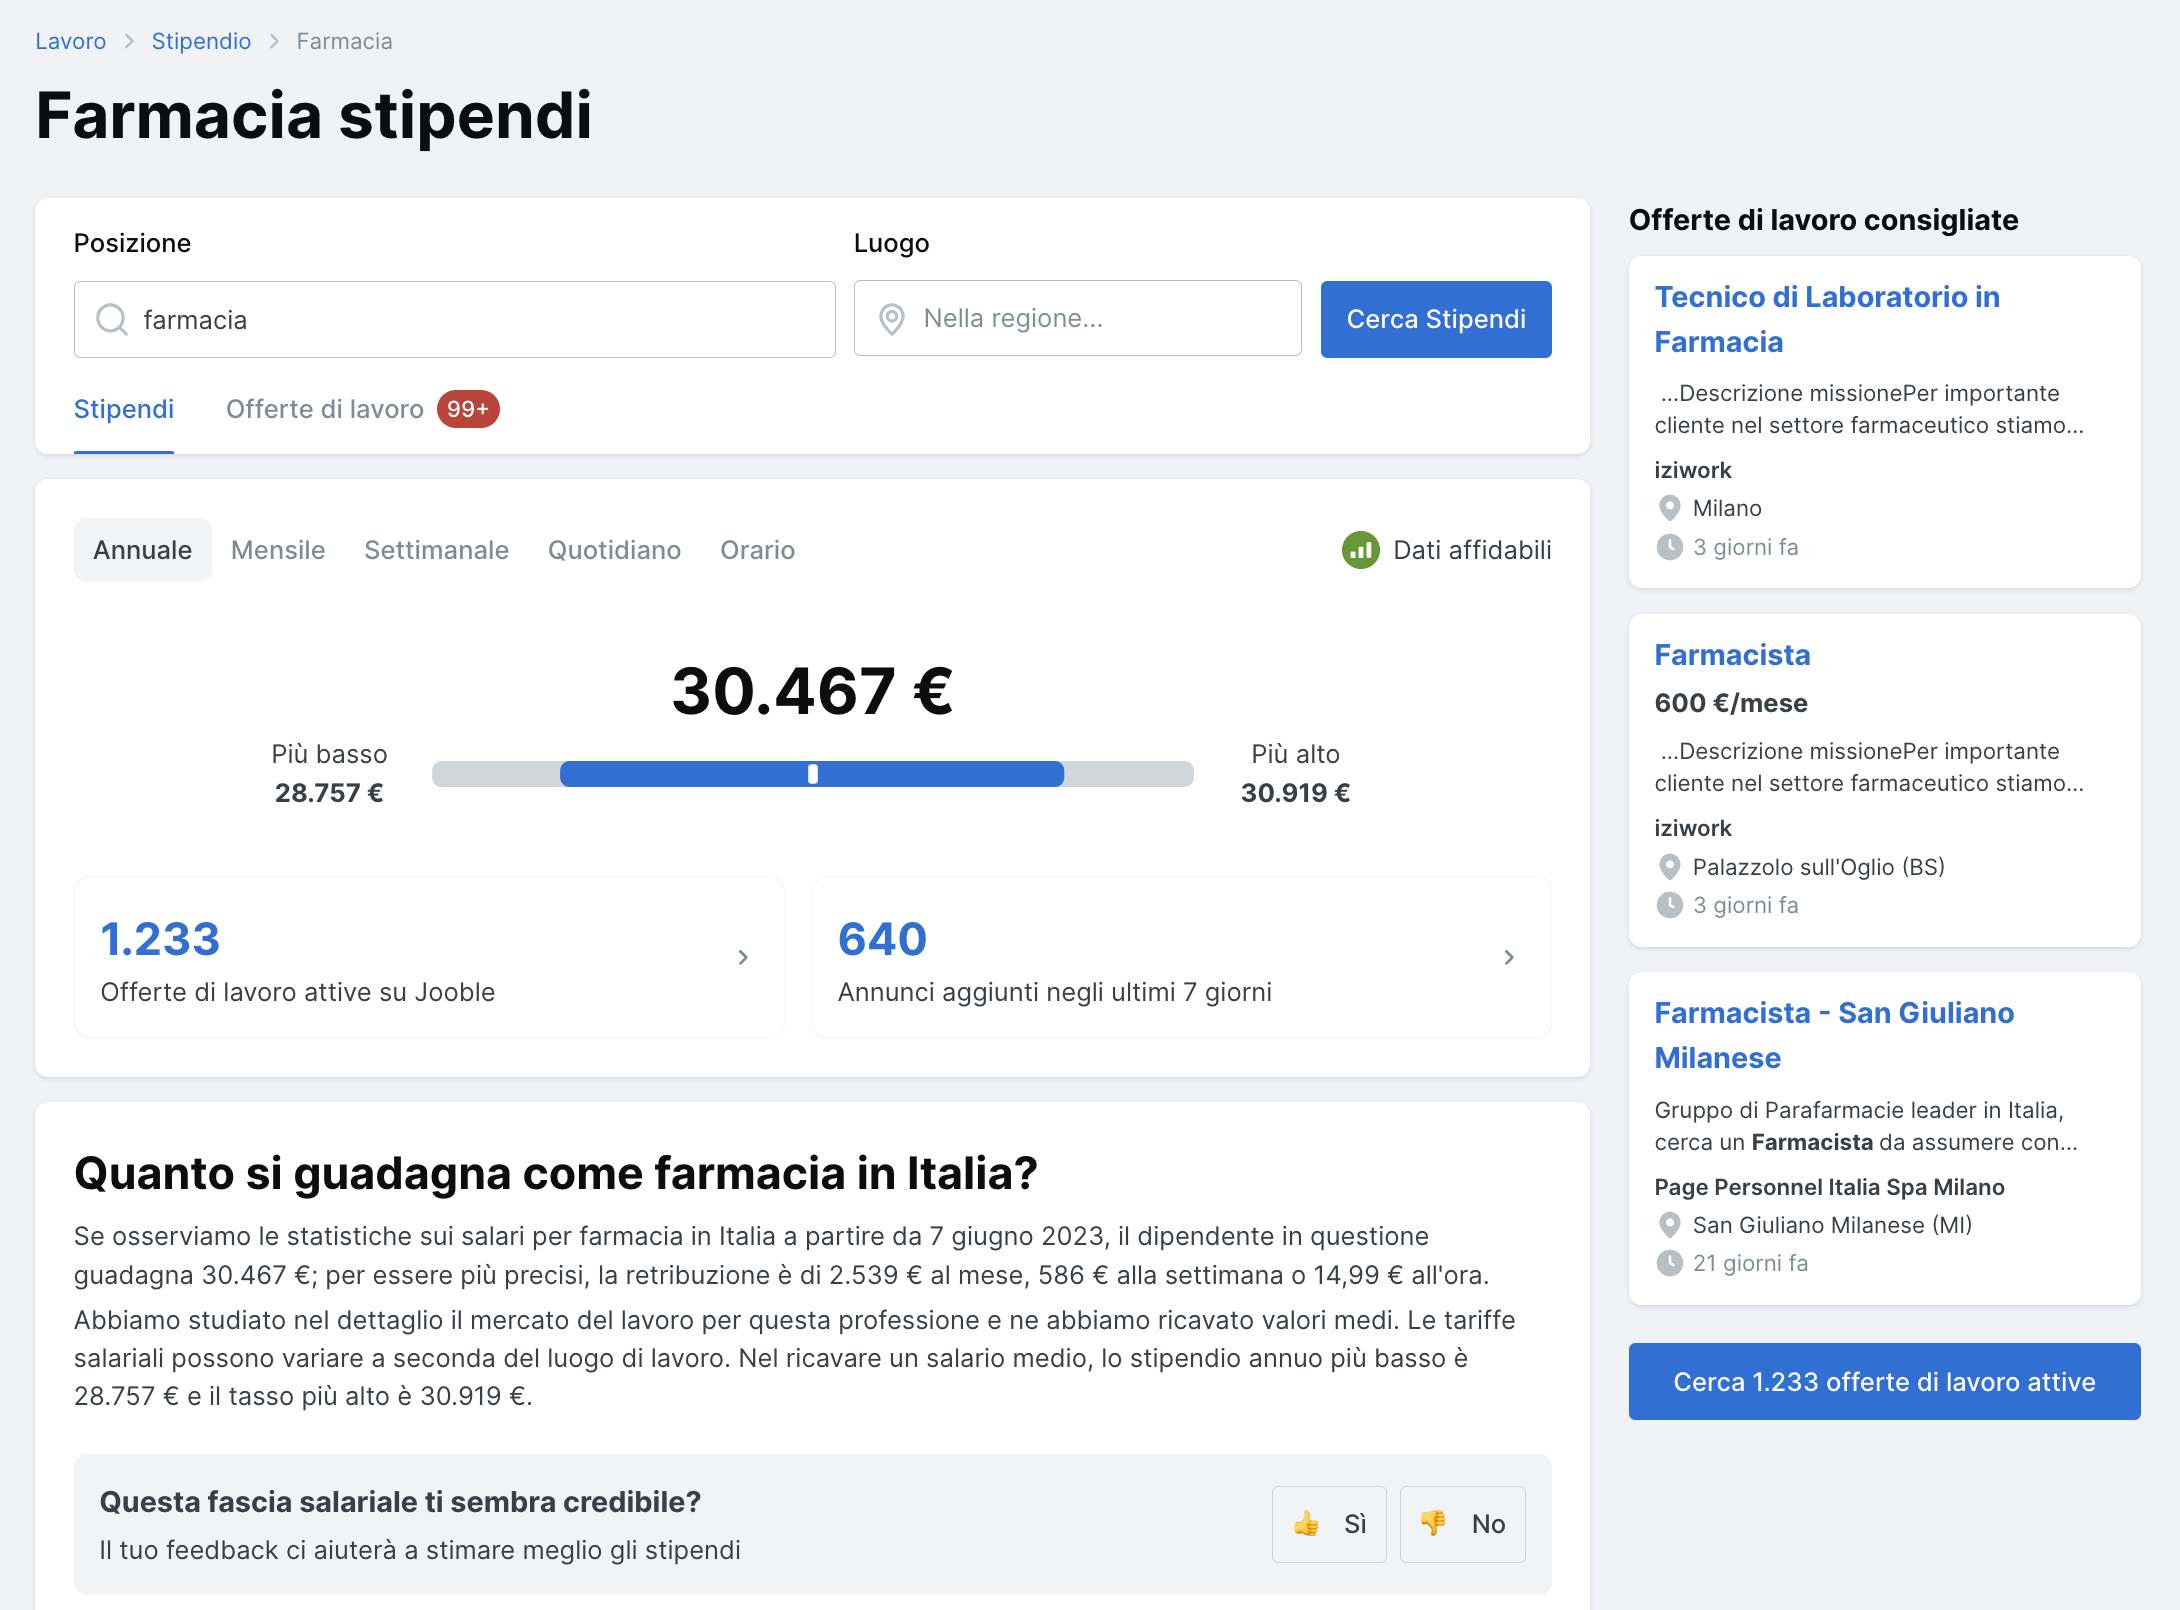The height and width of the screenshot is (1610, 2180).
Task: Click the Milano location pin icon
Action: pos(1669,508)
